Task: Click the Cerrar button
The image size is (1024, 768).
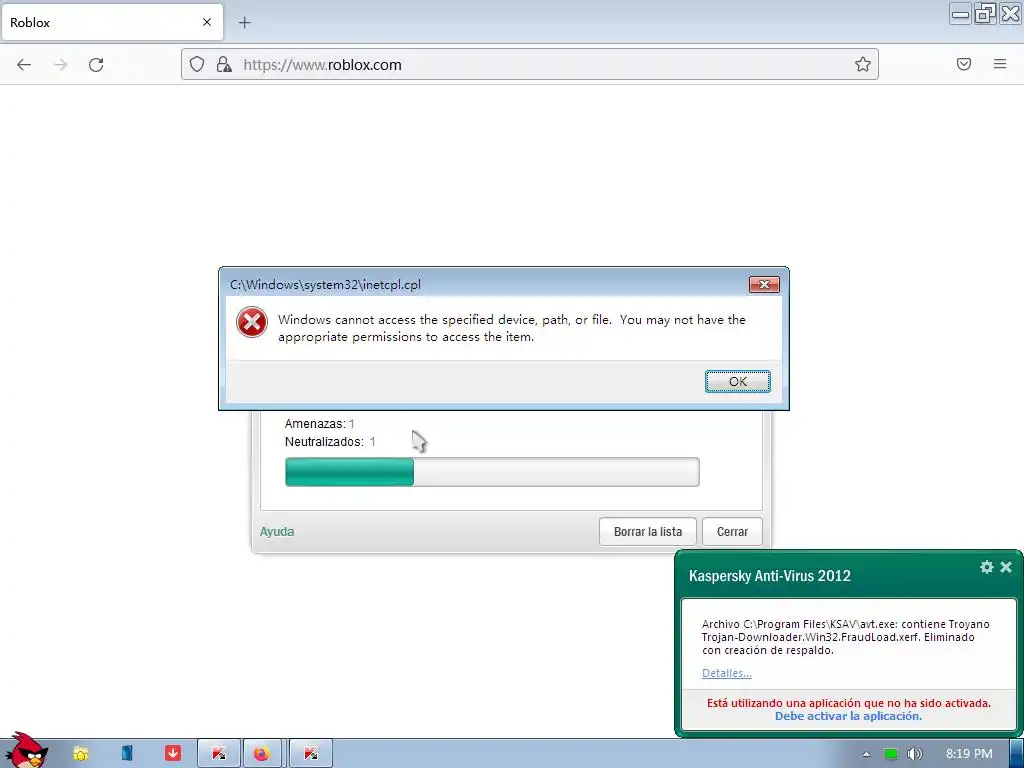Action: (x=732, y=532)
